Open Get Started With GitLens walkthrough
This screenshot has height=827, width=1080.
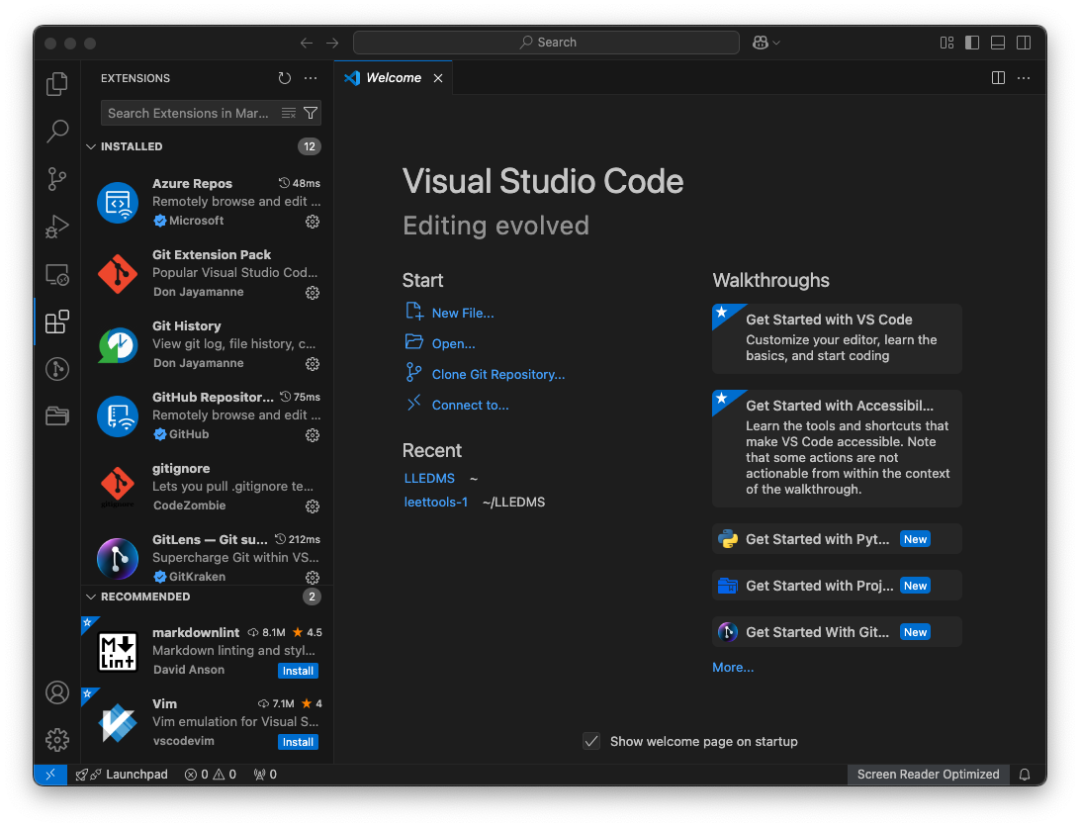pyautogui.click(x=837, y=632)
